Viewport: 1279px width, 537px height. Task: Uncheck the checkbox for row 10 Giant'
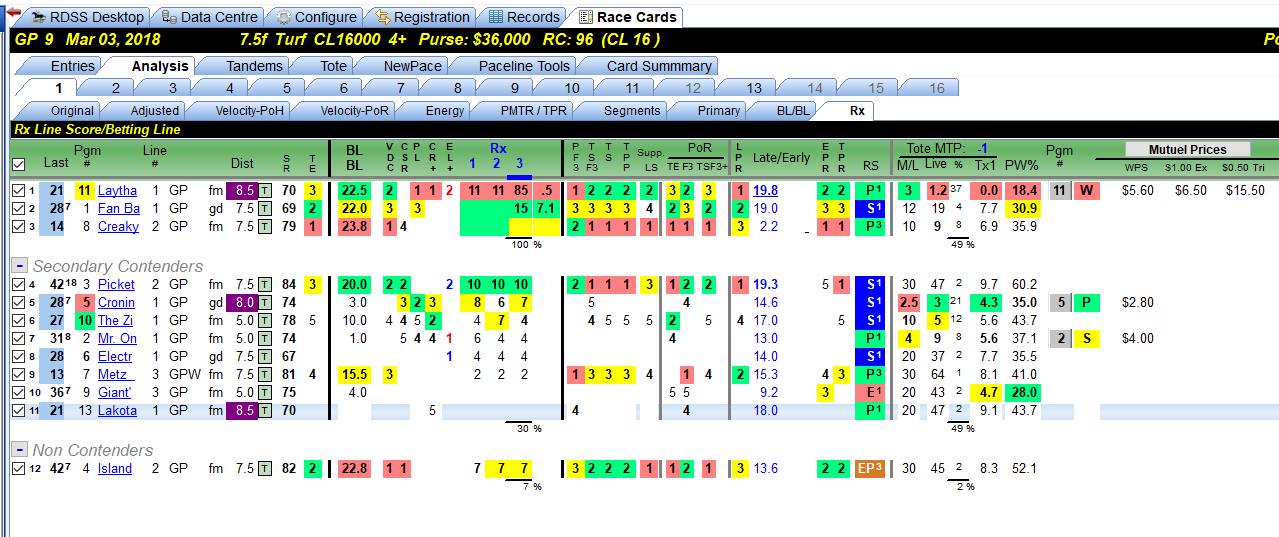tap(18, 392)
